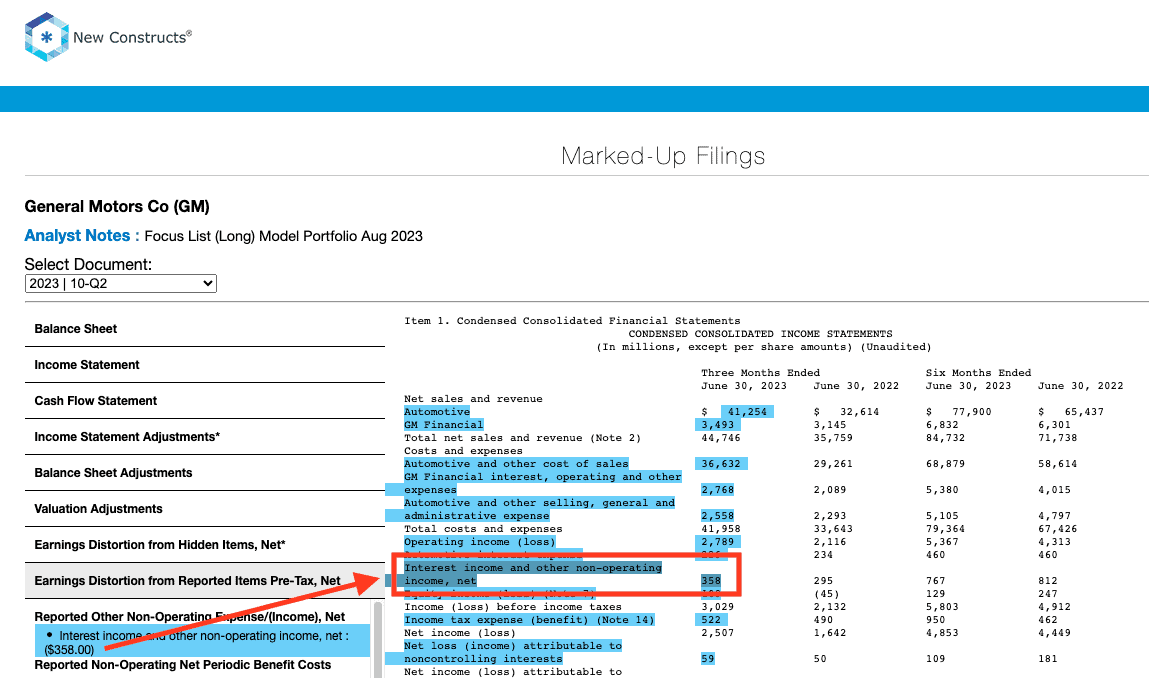
Task: Click Focus List (Long) Model Portfolio text
Action: click(284, 236)
